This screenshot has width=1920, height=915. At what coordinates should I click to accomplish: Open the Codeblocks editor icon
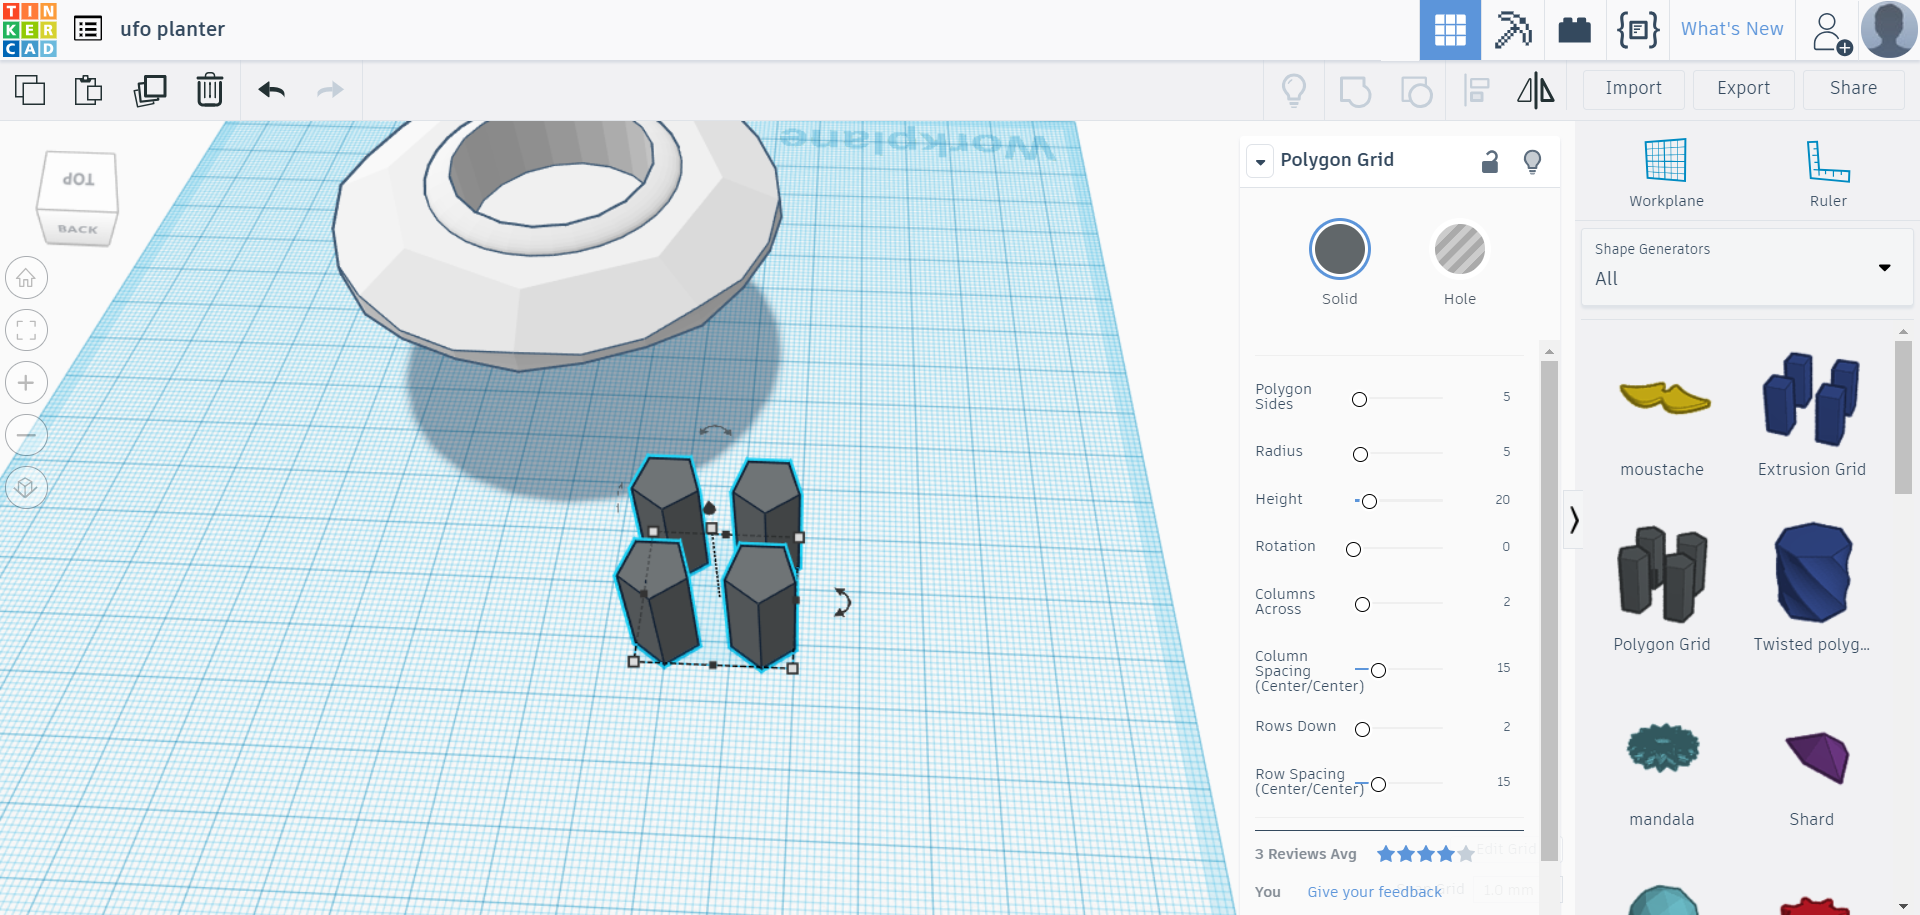[x=1638, y=30]
